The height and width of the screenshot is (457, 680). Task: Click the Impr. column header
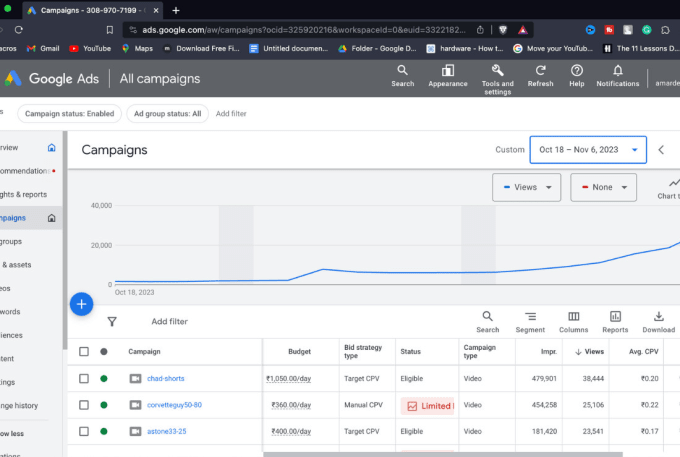click(549, 352)
